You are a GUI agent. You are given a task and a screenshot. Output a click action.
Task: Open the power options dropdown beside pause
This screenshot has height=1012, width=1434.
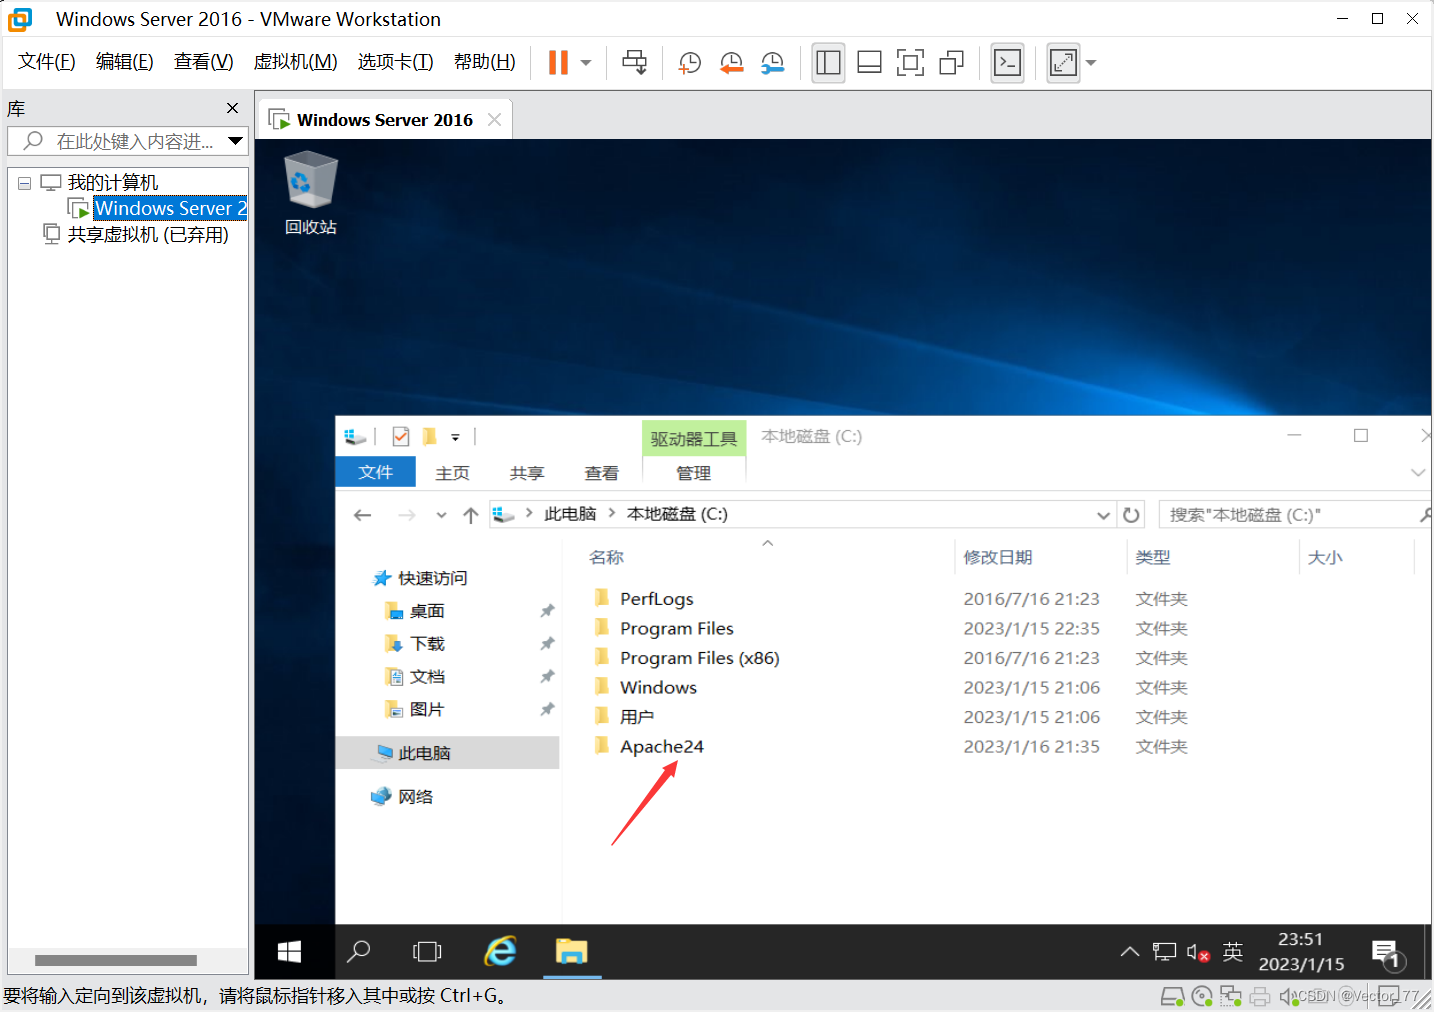point(586,63)
